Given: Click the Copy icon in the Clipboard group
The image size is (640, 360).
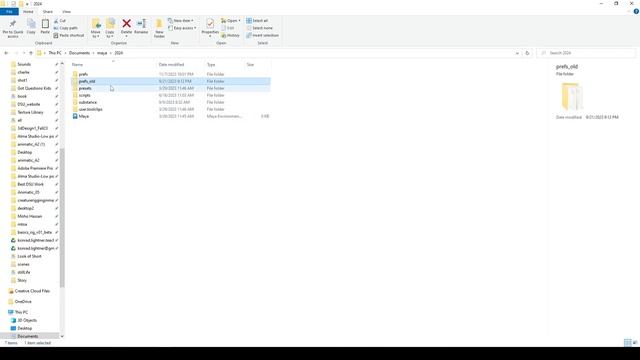Looking at the screenshot, I should point(31,24).
